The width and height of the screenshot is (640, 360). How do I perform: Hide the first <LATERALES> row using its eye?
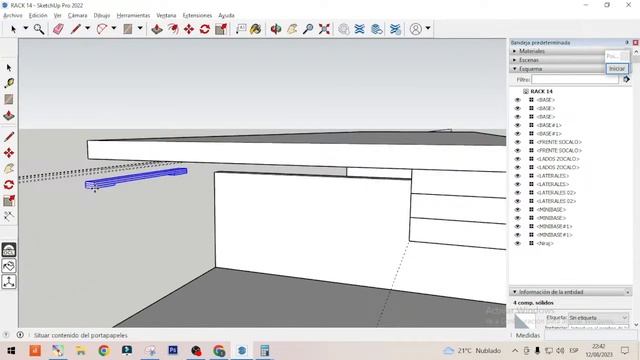click(x=518, y=176)
